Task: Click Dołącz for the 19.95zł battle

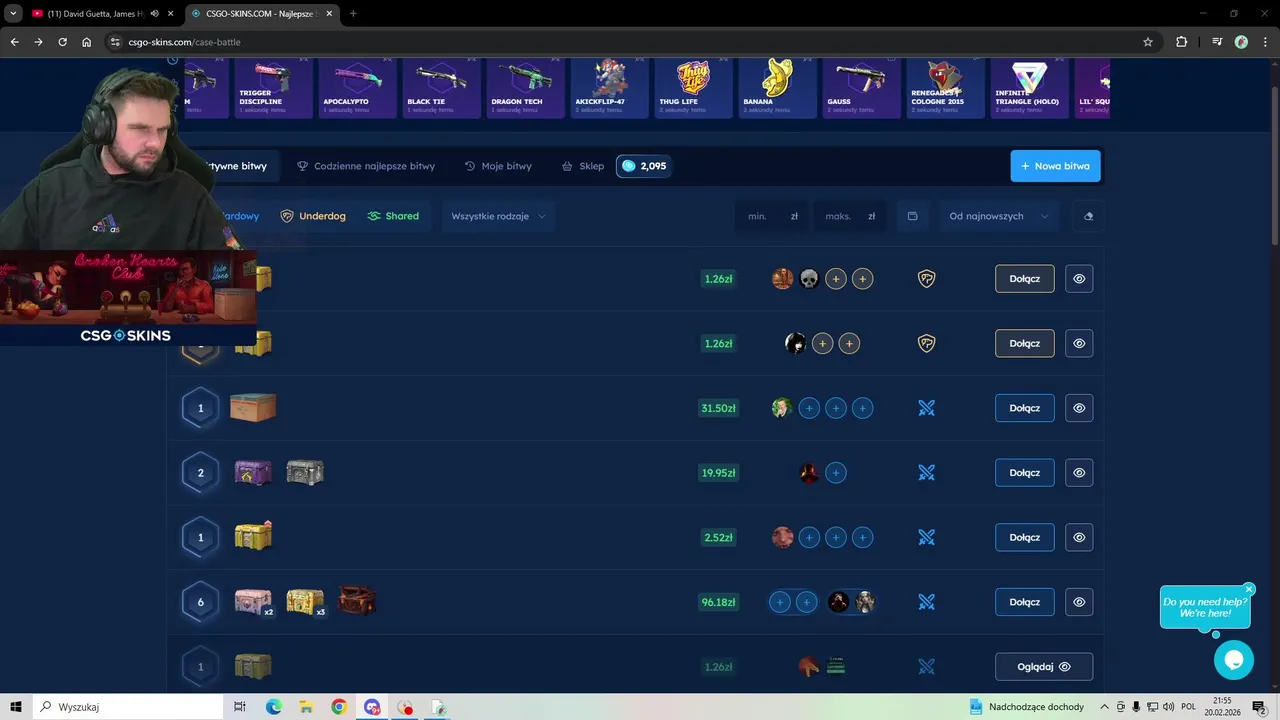Action: [1024, 473]
